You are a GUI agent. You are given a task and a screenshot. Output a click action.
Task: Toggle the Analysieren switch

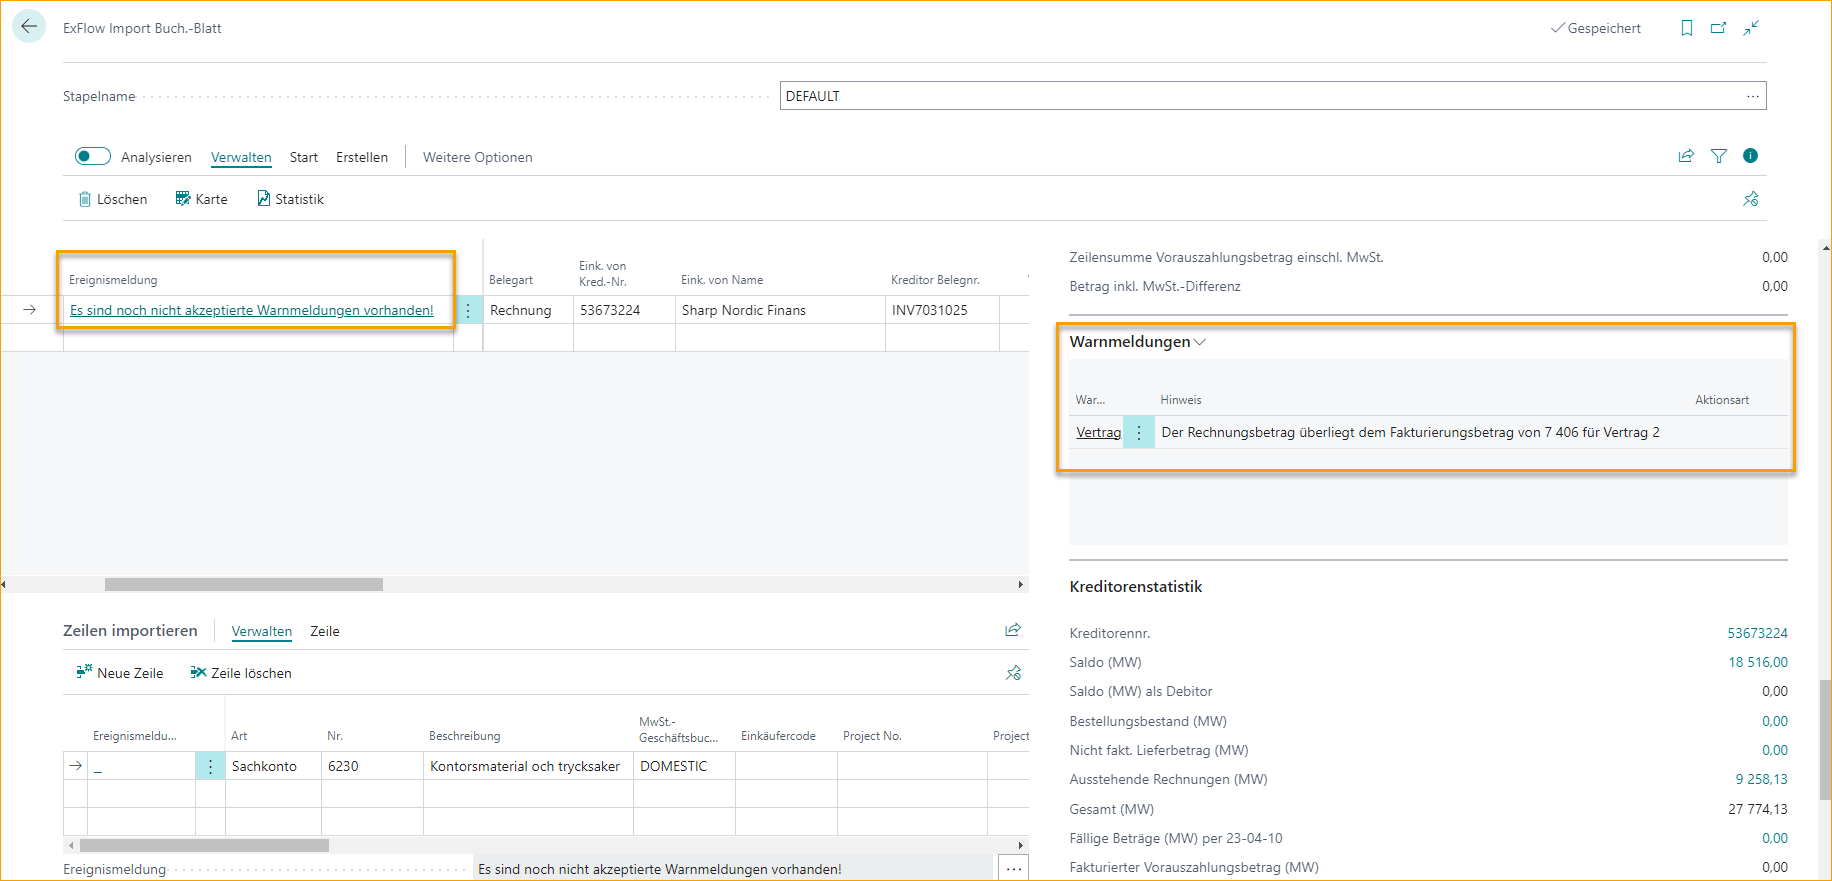coord(93,156)
